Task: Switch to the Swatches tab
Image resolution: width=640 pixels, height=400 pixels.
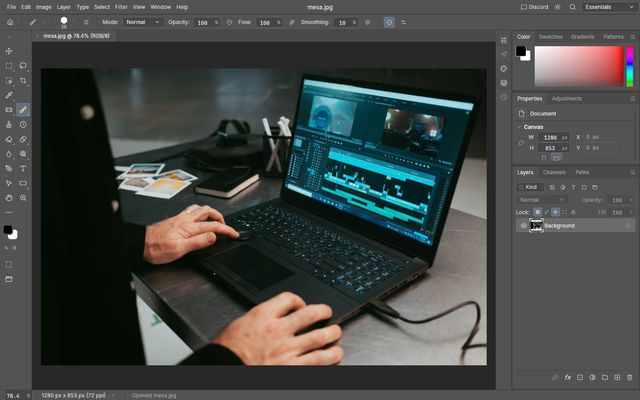Action: (551, 37)
